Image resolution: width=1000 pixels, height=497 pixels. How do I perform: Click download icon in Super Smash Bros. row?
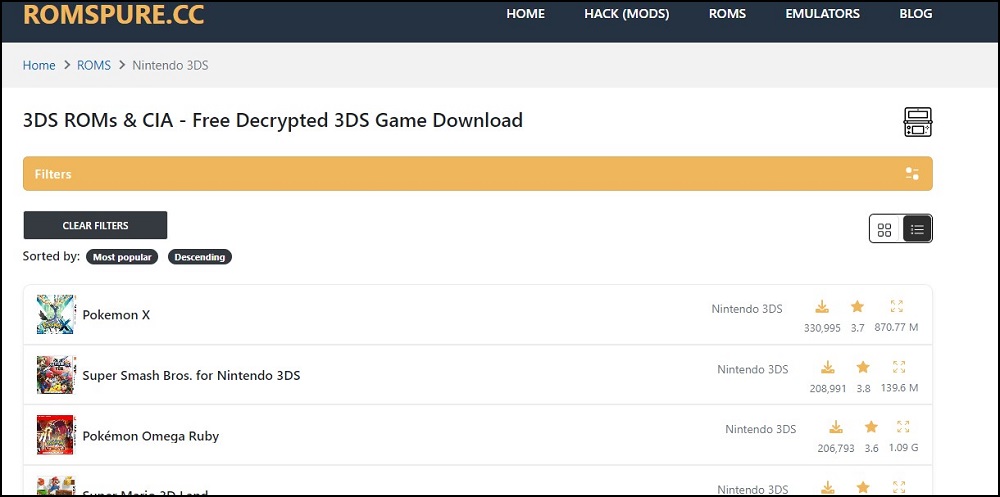point(828,367)
